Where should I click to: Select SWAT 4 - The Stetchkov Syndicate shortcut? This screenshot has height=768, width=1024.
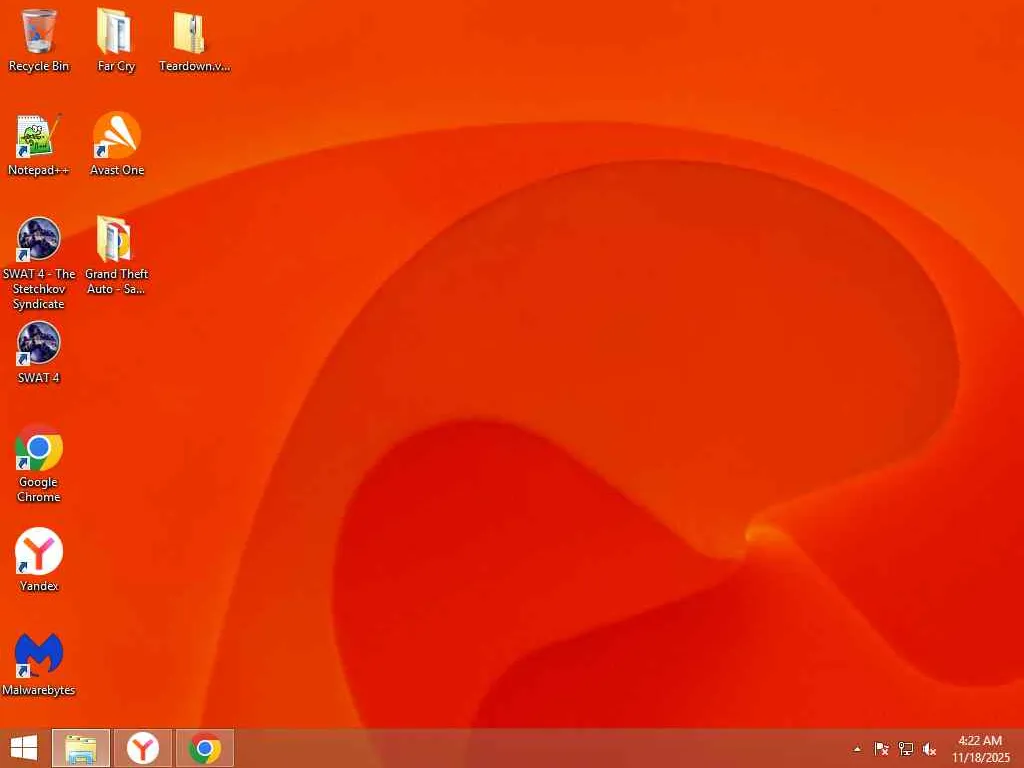[x=39, y=239]
